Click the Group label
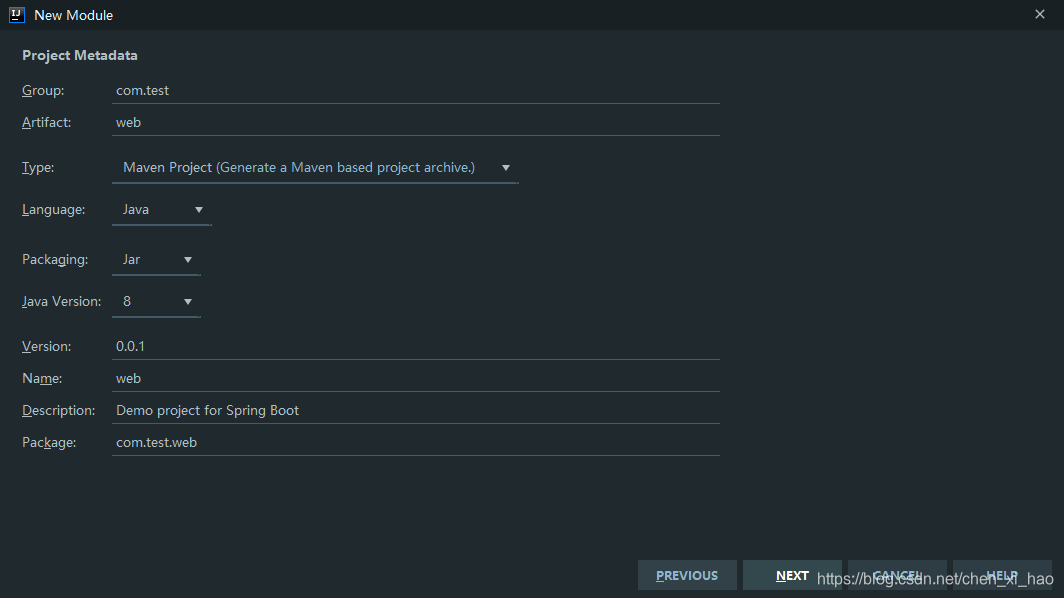Screen dimensions: 1064x598 (x=43, y=90)
